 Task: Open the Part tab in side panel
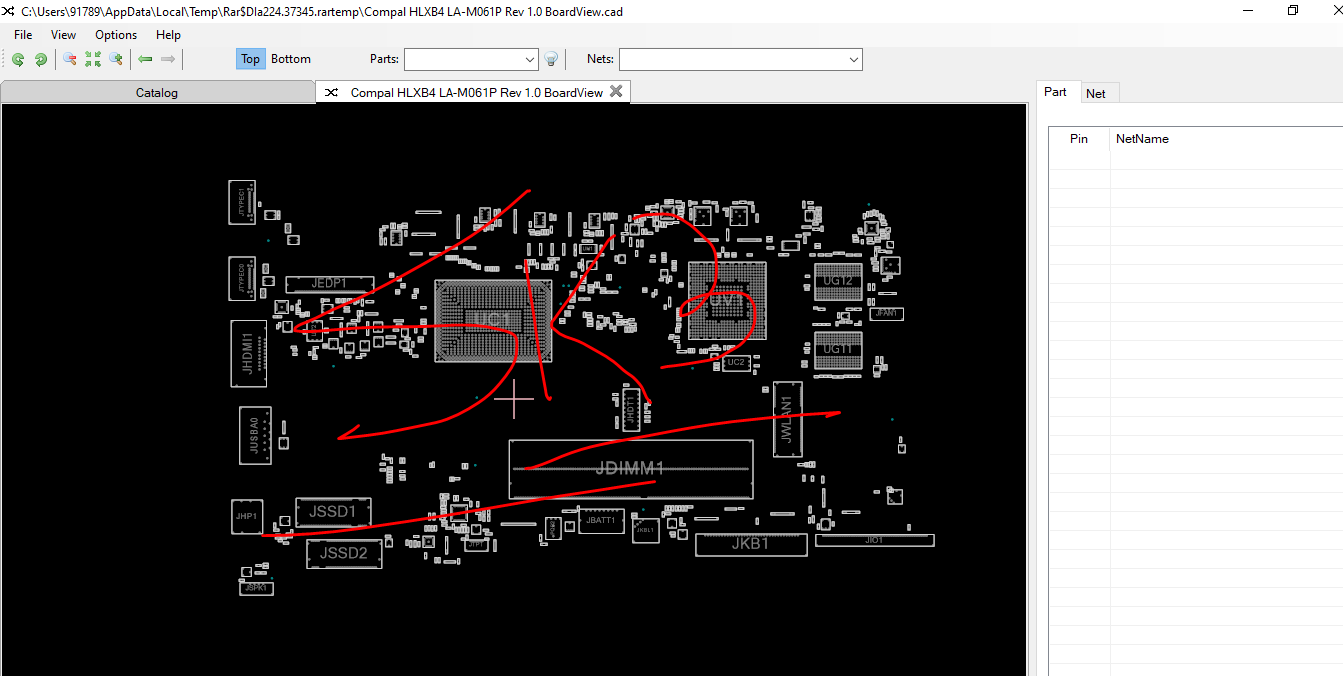[1055, 92]
